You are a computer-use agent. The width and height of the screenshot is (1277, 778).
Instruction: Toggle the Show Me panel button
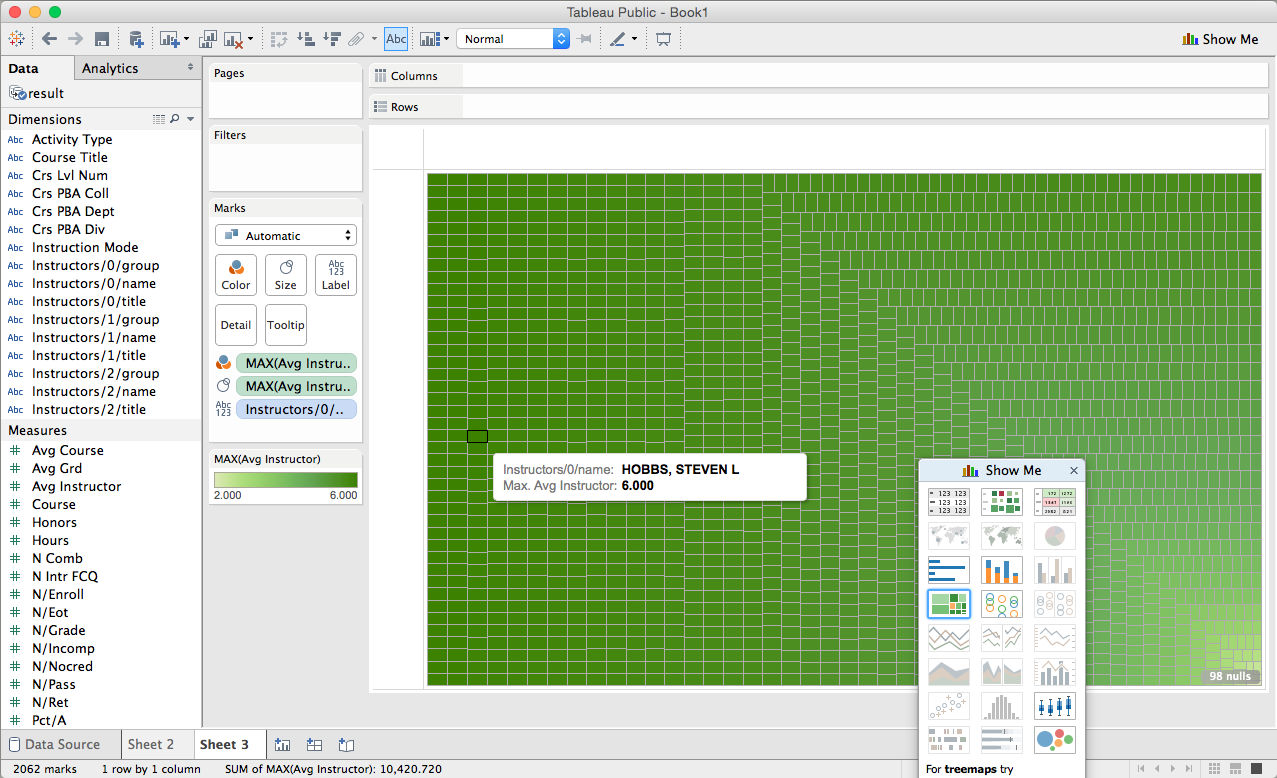tap(1220, 39)
